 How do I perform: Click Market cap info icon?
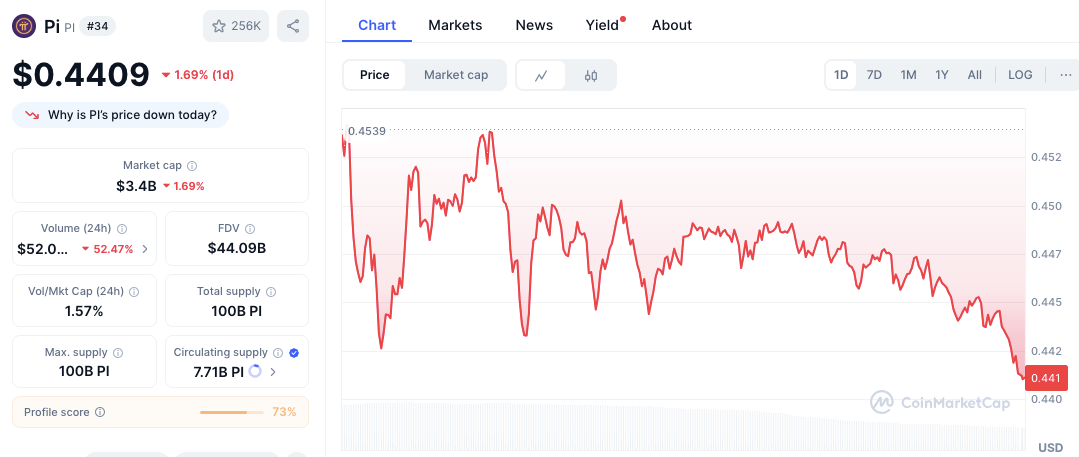193,166
